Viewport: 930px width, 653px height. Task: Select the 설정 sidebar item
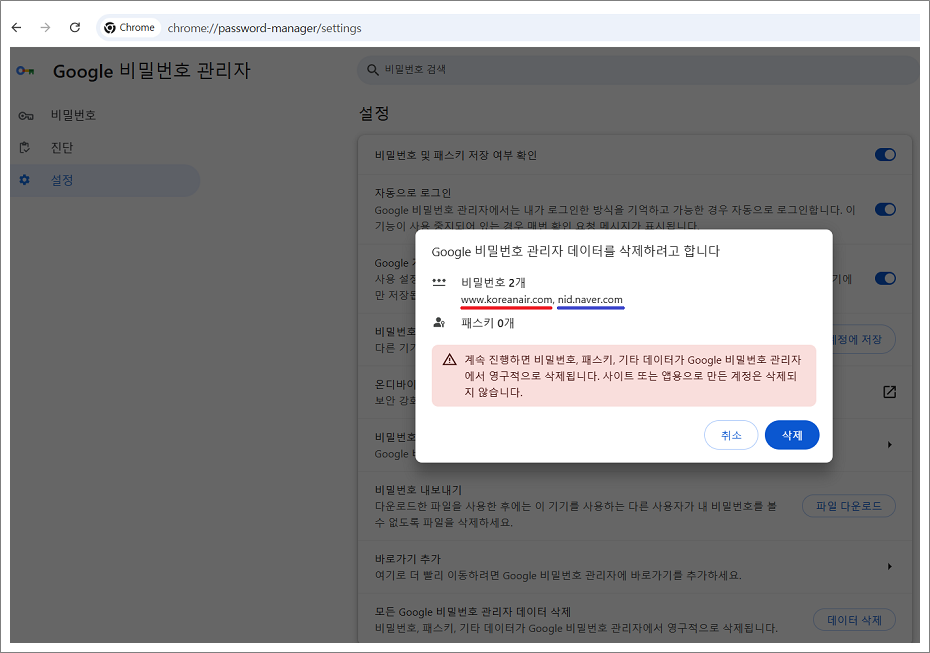[x=105, y=180]
